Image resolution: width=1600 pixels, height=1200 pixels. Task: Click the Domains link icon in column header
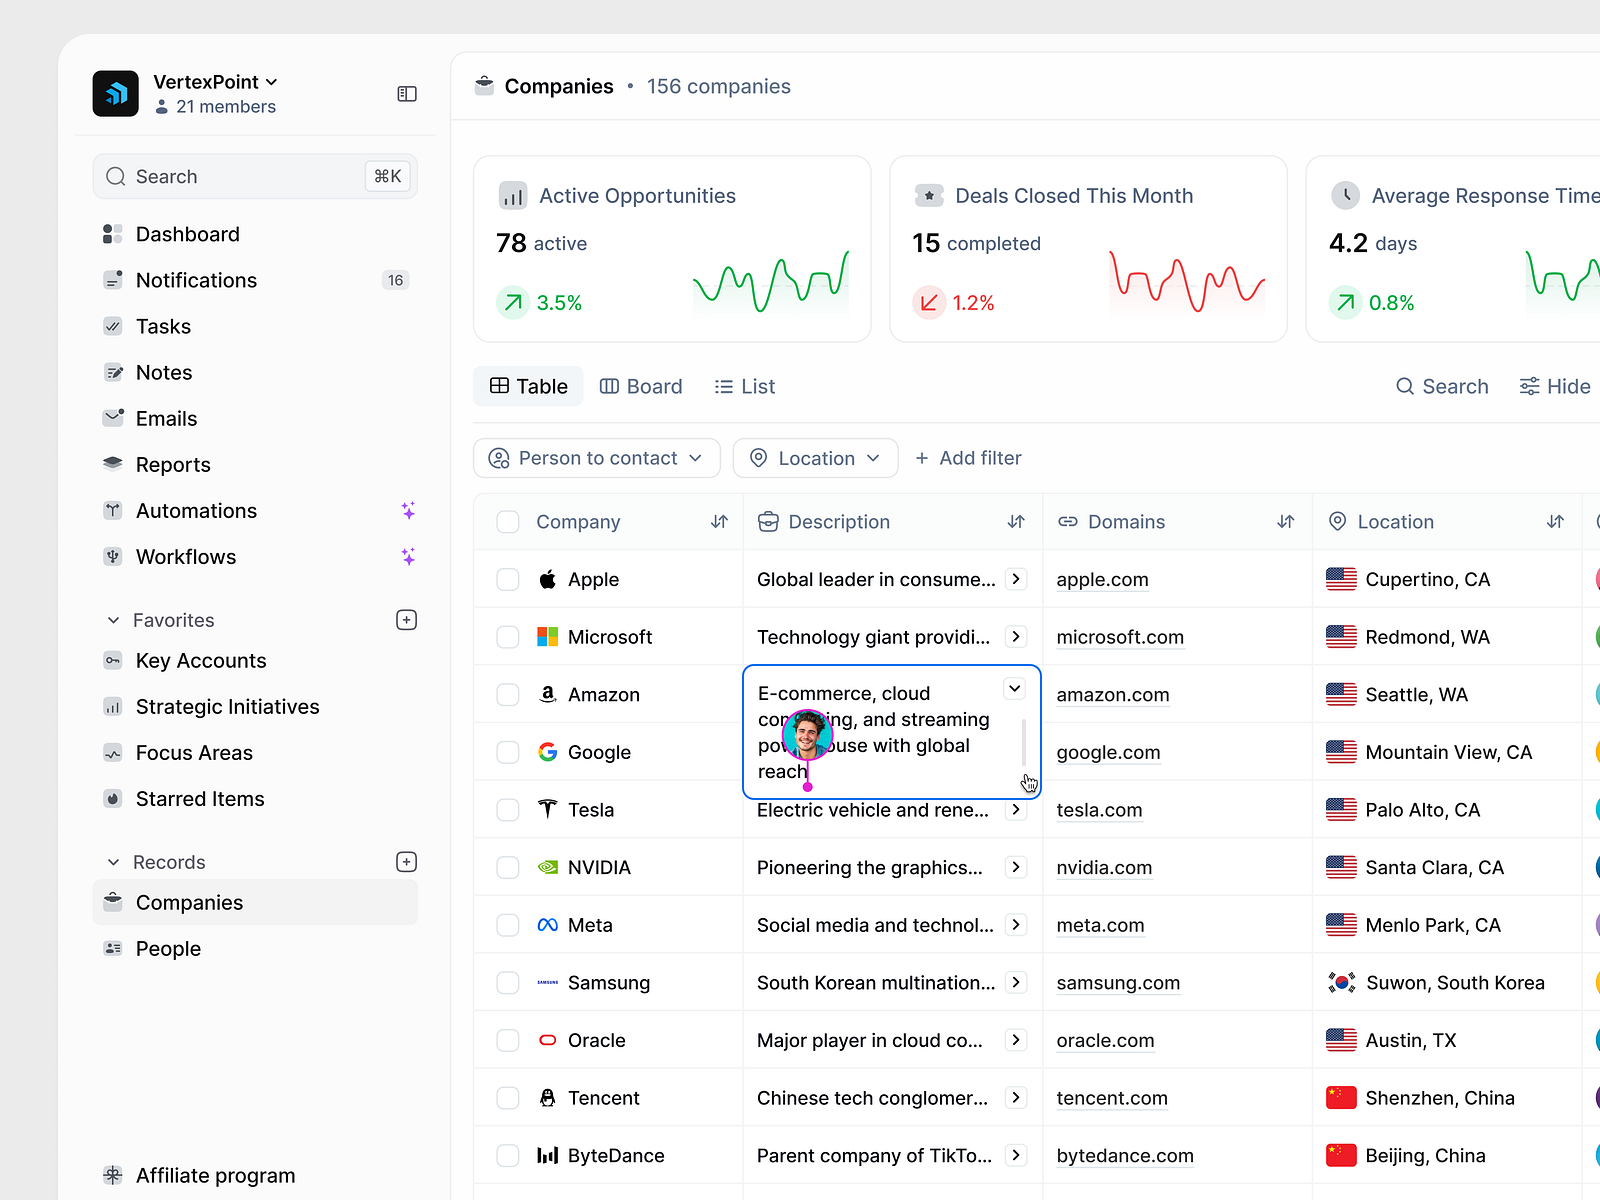pyautogui.click(x=1066, y=521)
